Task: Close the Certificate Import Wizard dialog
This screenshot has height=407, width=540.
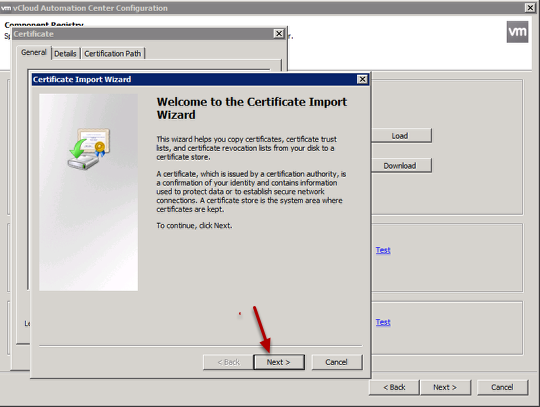Action: pos(362,80)
